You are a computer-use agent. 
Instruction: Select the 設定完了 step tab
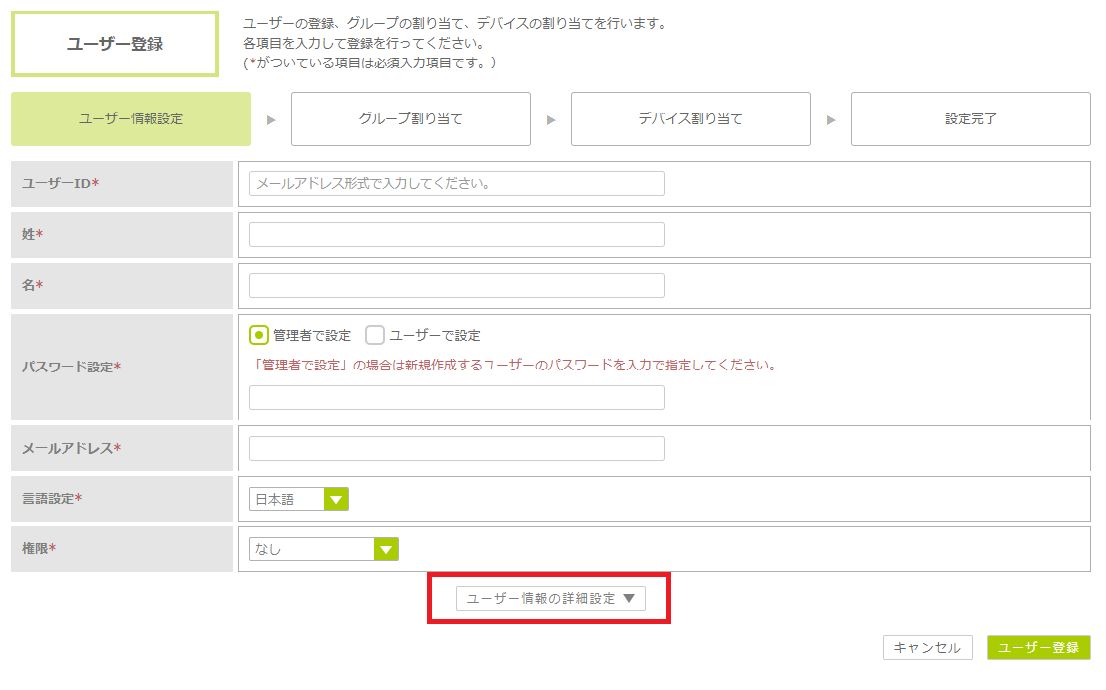970,119
